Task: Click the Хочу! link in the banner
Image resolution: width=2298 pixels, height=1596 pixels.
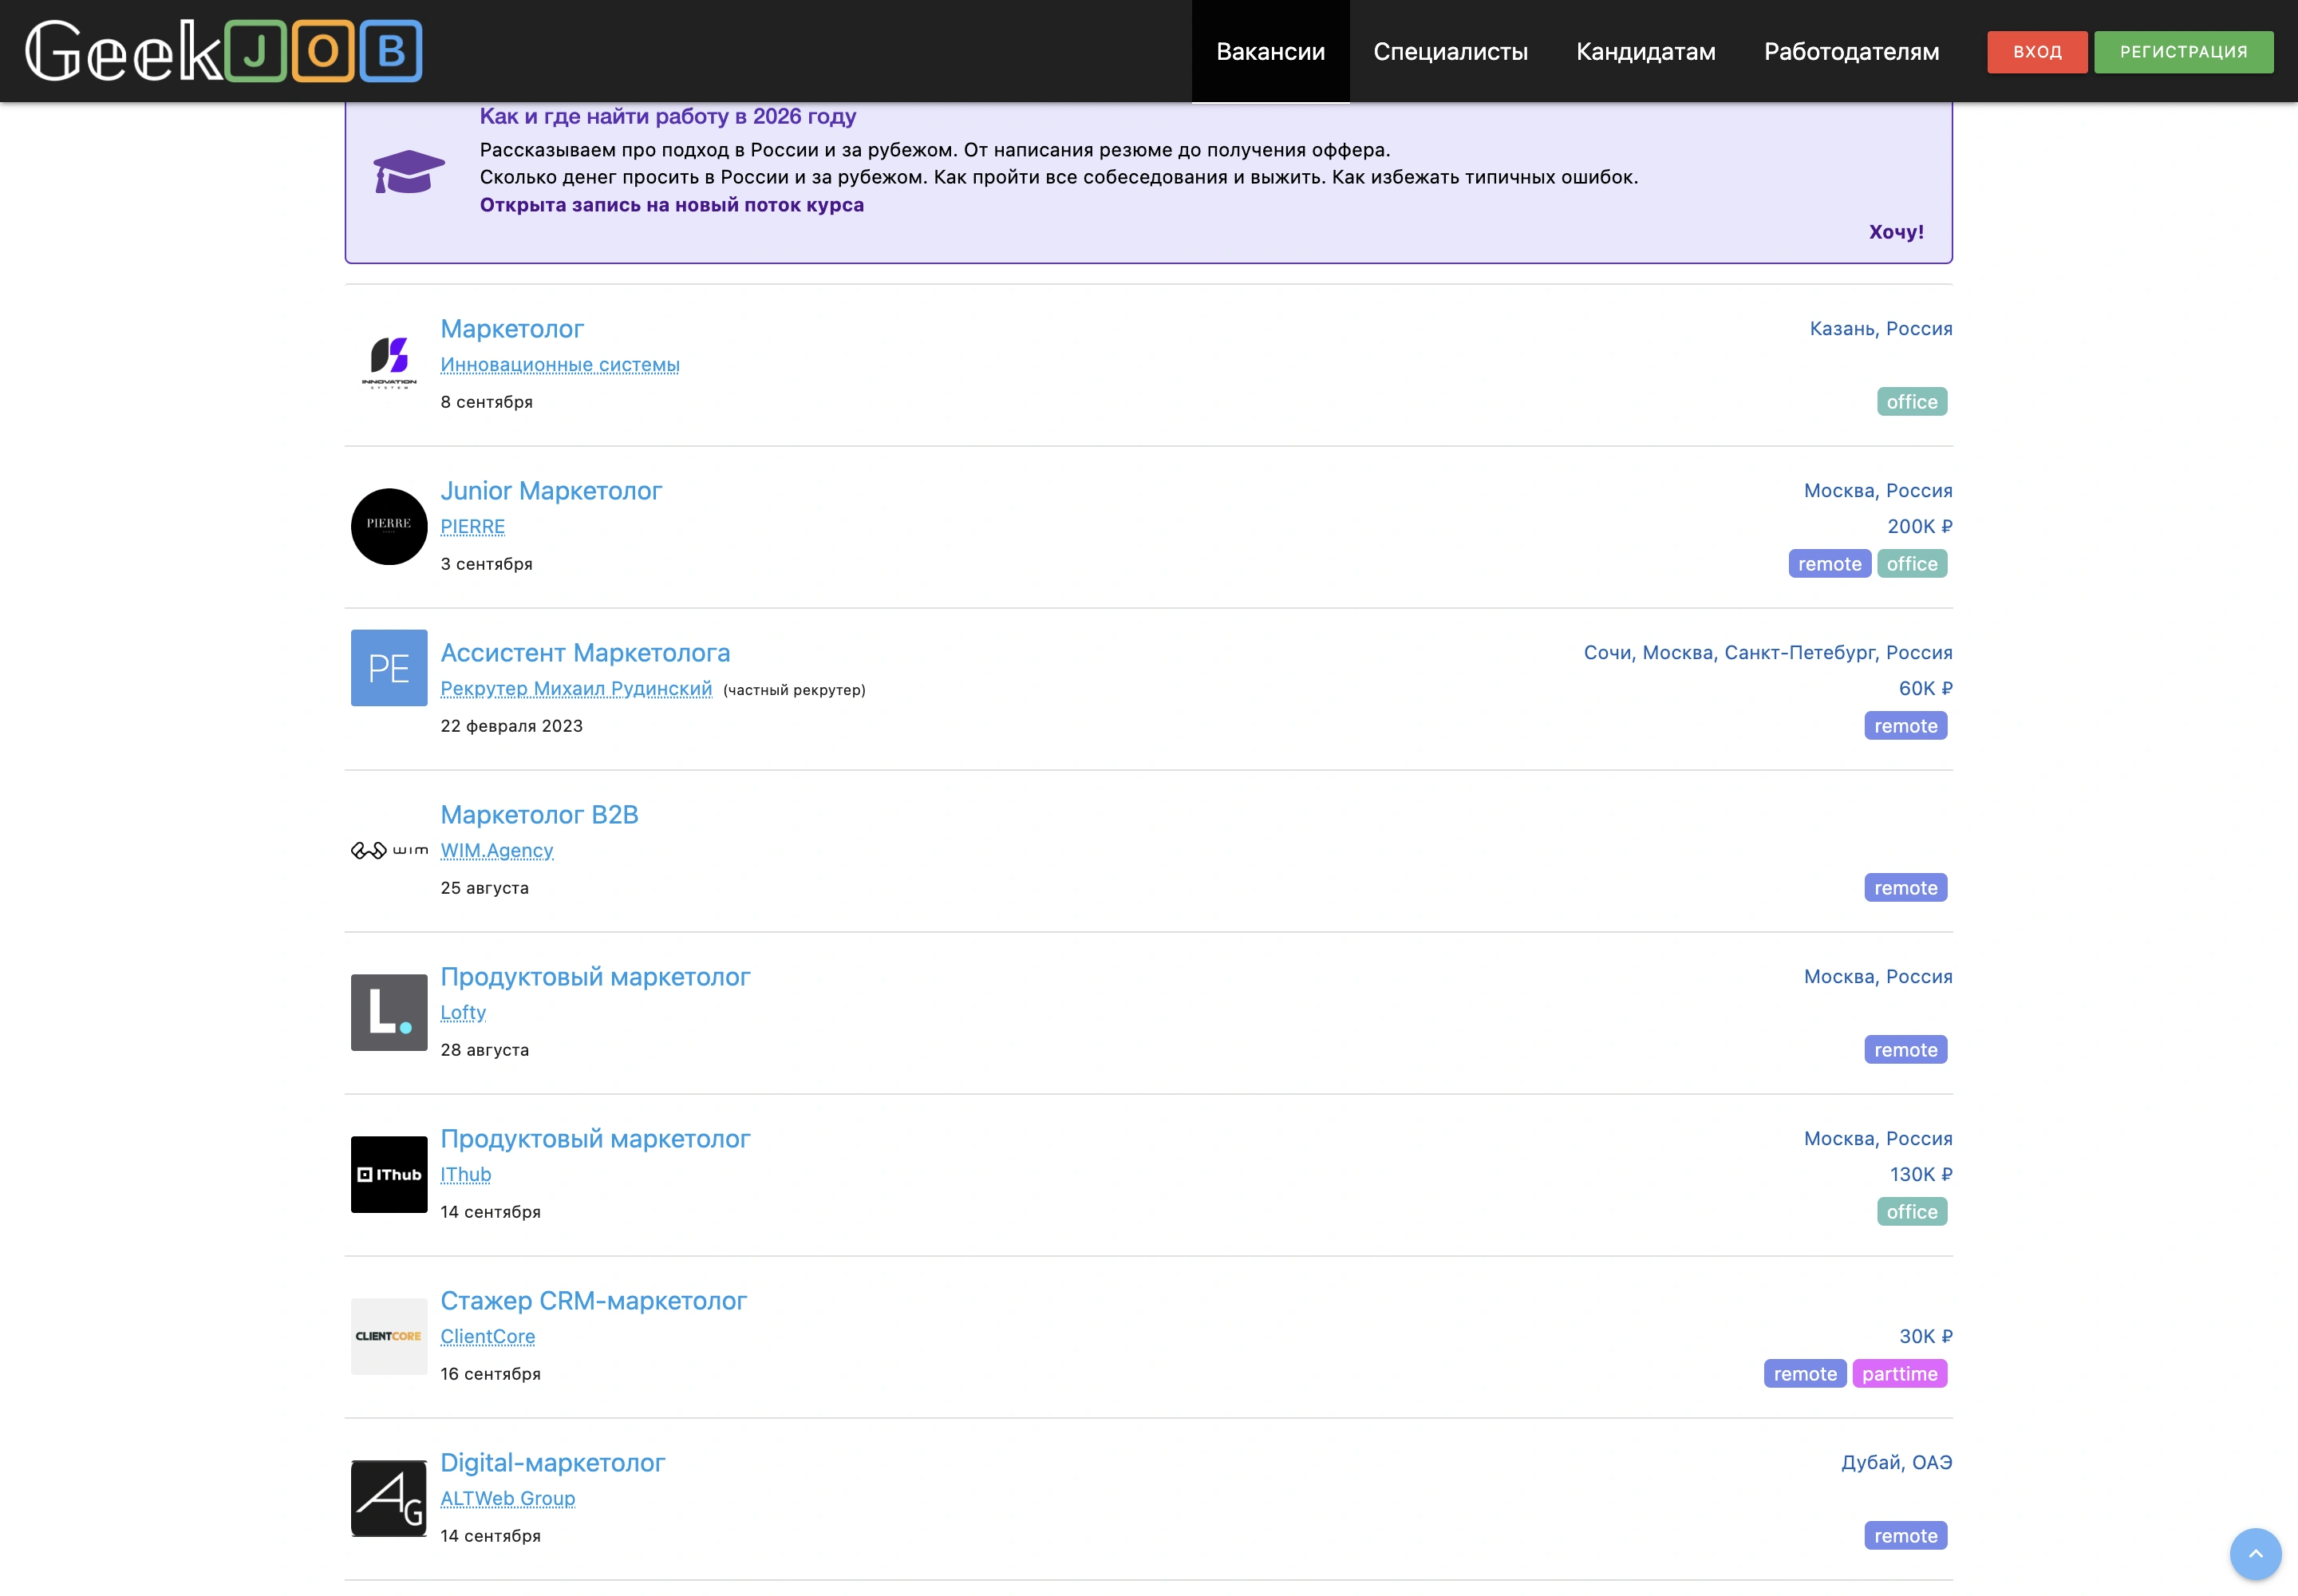Action: (x=1896, y=232)
